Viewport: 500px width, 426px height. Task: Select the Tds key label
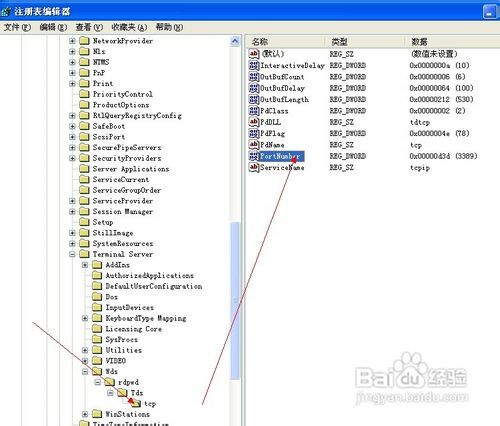pos(137,393)
